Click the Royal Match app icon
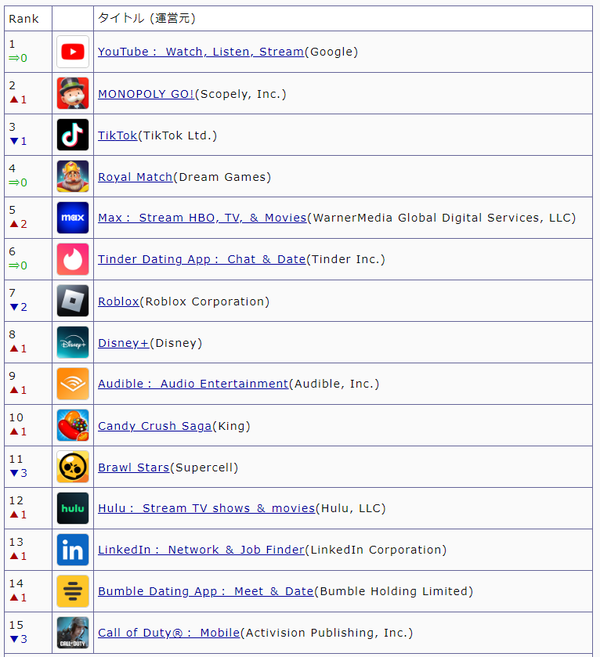Image resolution: width=600 pixels, height=657 pixels. click(72, 176)
